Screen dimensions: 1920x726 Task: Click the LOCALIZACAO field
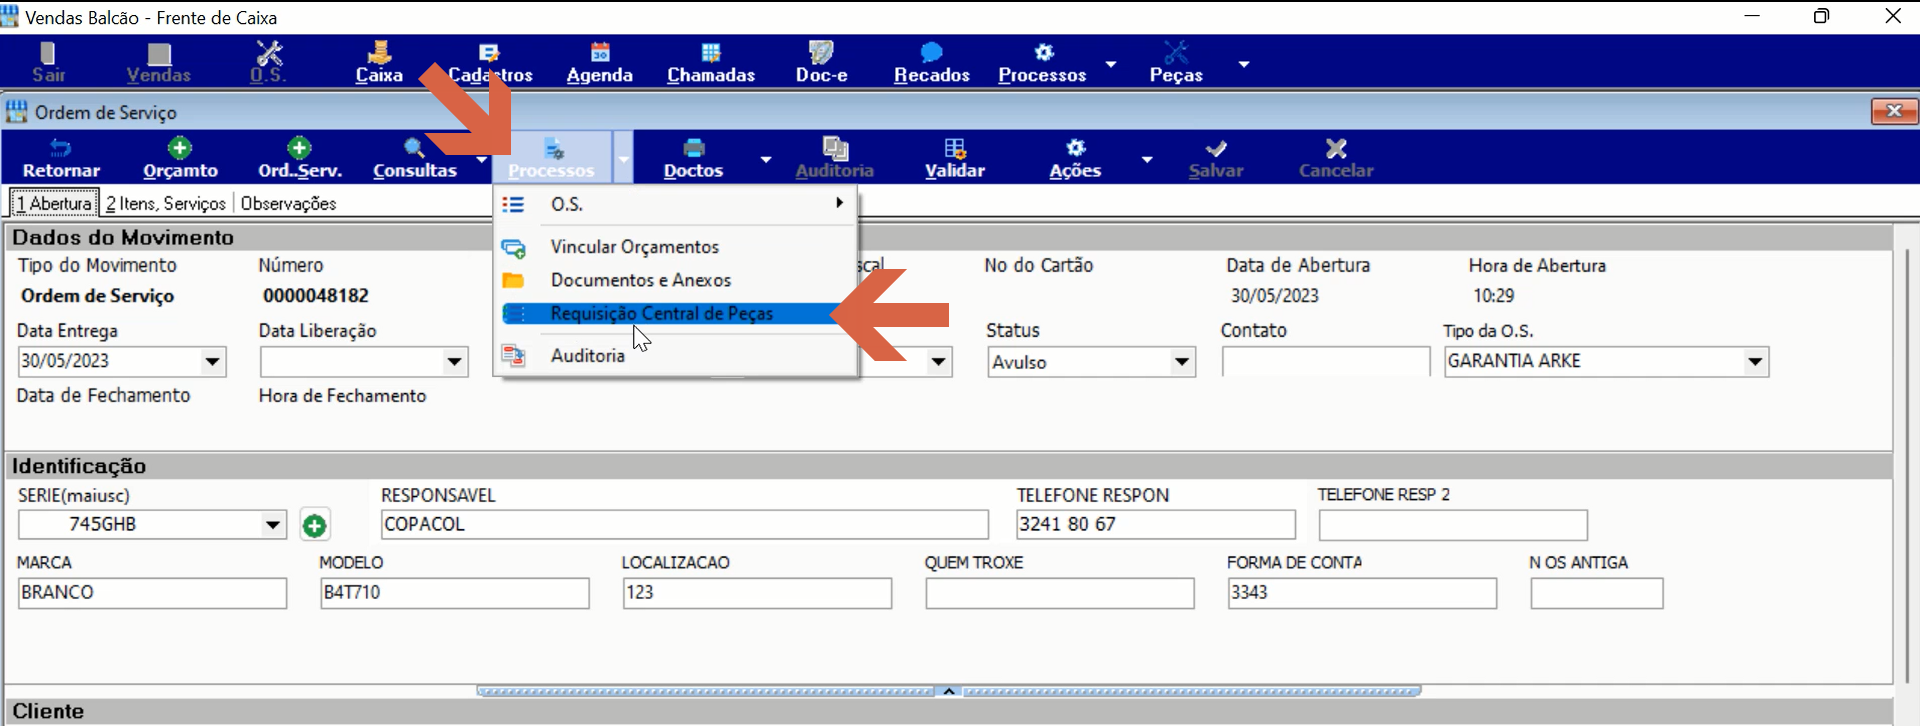[x=757, y=593]
